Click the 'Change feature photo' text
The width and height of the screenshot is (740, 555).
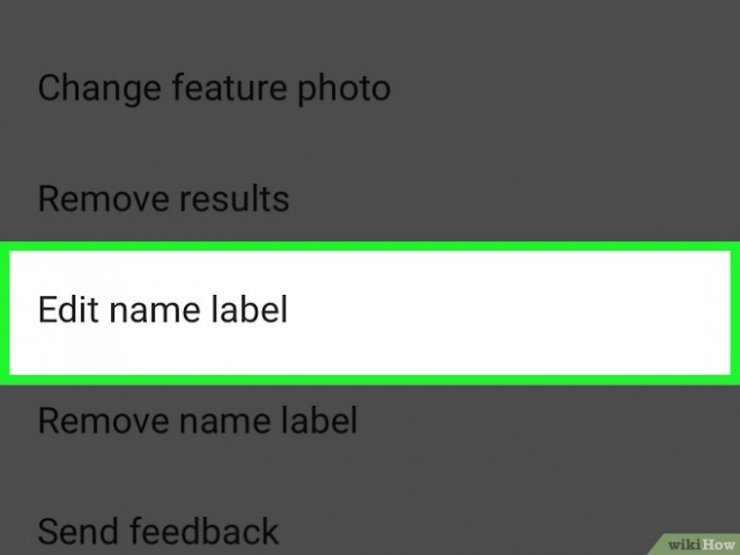coord(214,88)
